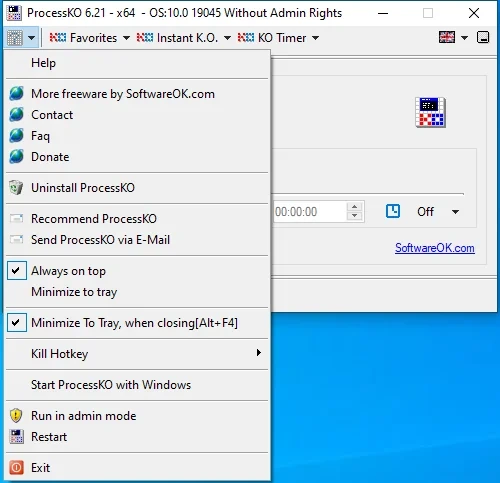Screen dimensions: 500x483
Task: Click the Restart ProcessKO icon
Action: [x=16, y=437]
